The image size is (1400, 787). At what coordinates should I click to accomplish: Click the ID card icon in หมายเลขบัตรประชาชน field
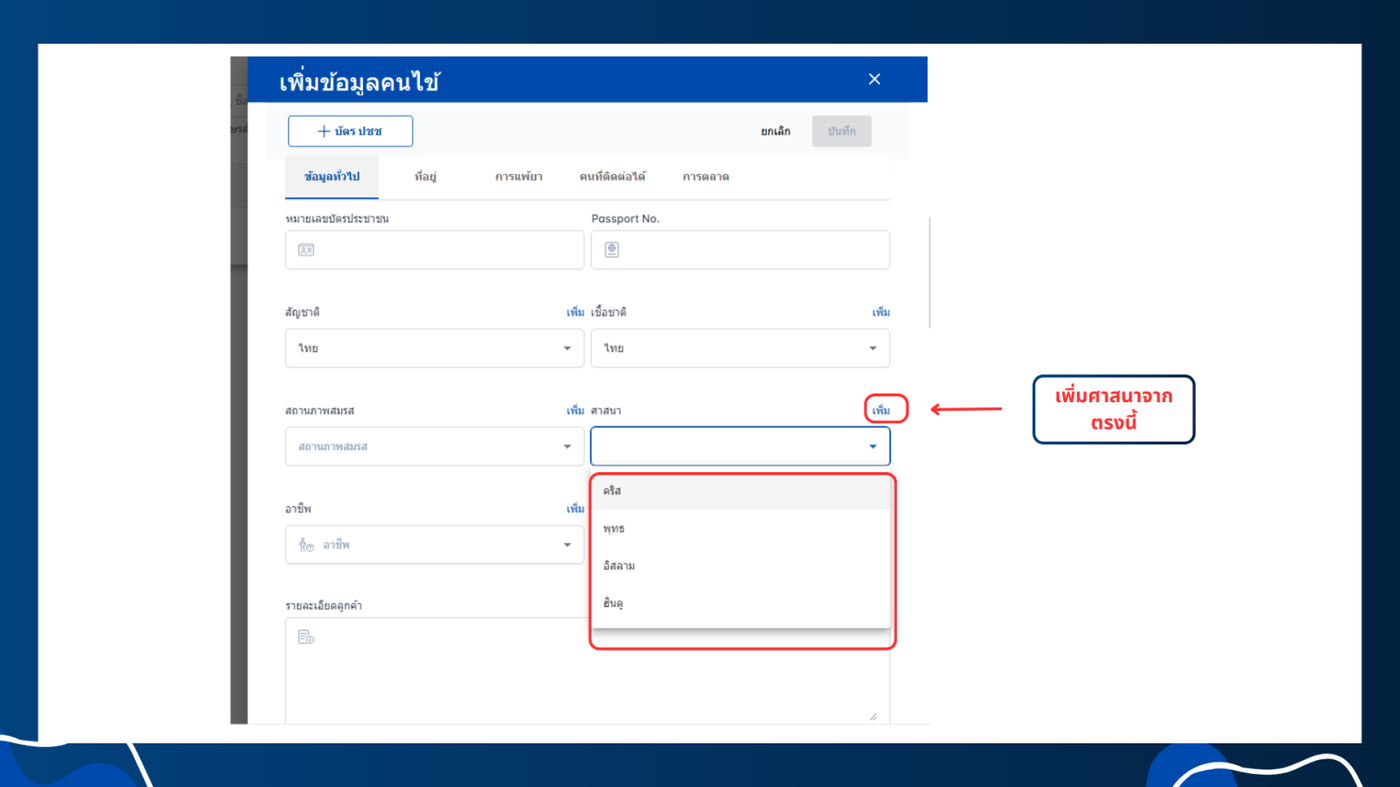point(306,250)
